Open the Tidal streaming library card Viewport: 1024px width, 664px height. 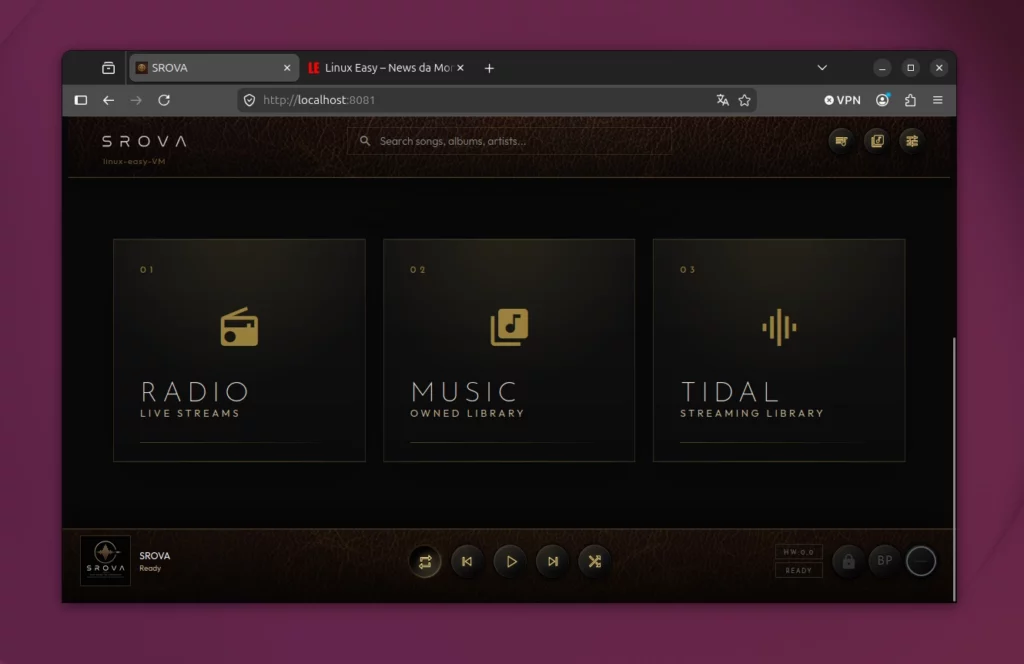click(x=779, y=350)
